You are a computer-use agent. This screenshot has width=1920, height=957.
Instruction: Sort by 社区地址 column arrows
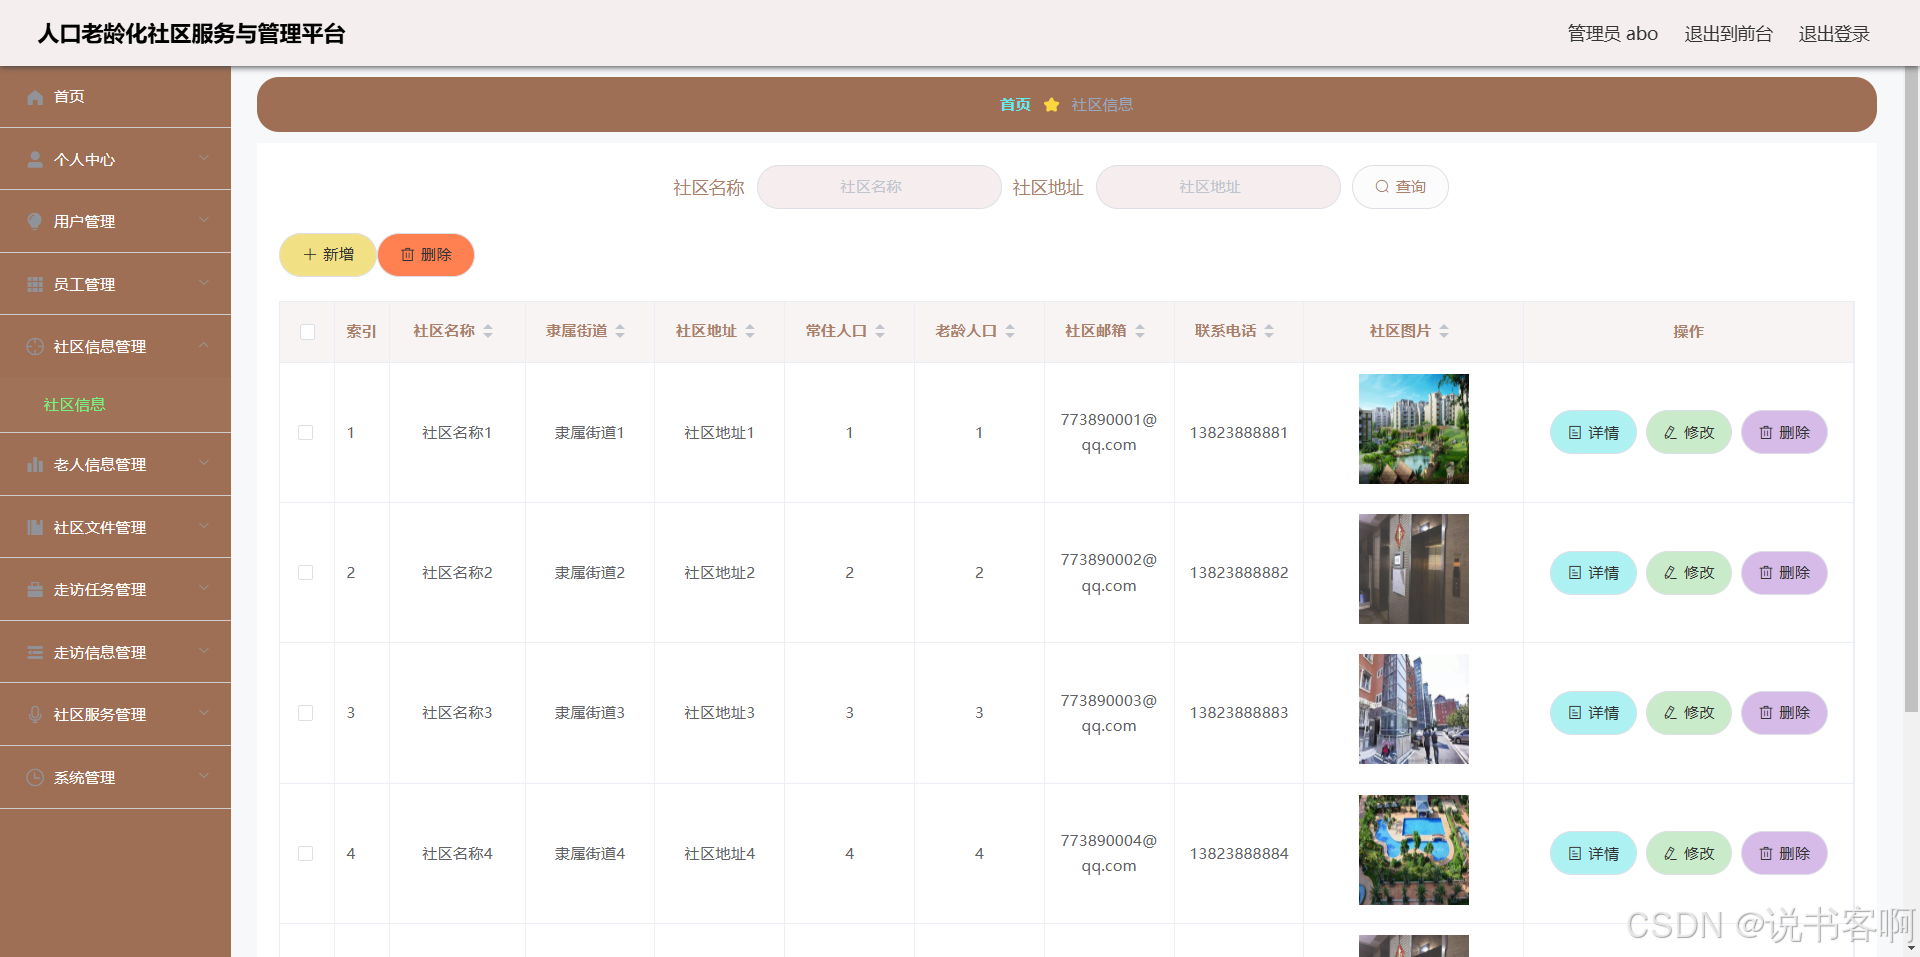[750, 331]
